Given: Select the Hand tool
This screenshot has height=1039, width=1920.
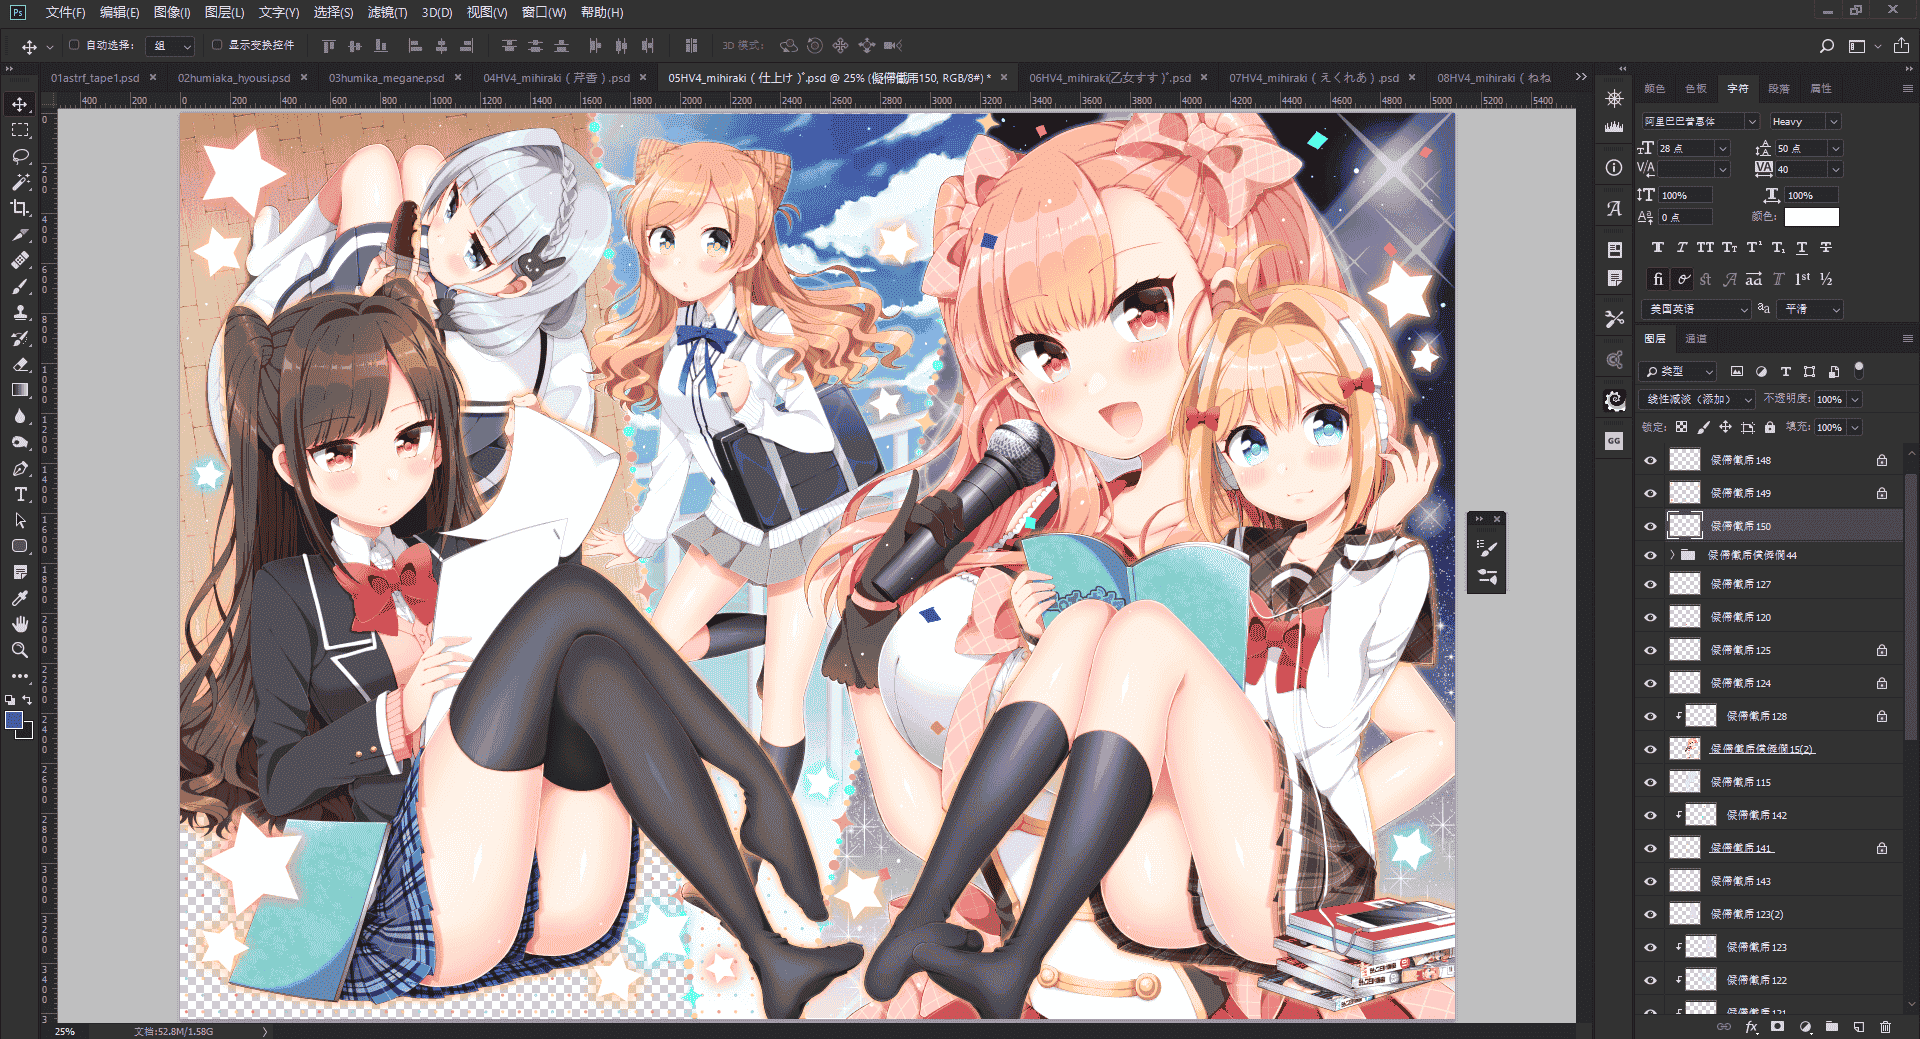Looking at the screenshot, I should coord(20,624).
